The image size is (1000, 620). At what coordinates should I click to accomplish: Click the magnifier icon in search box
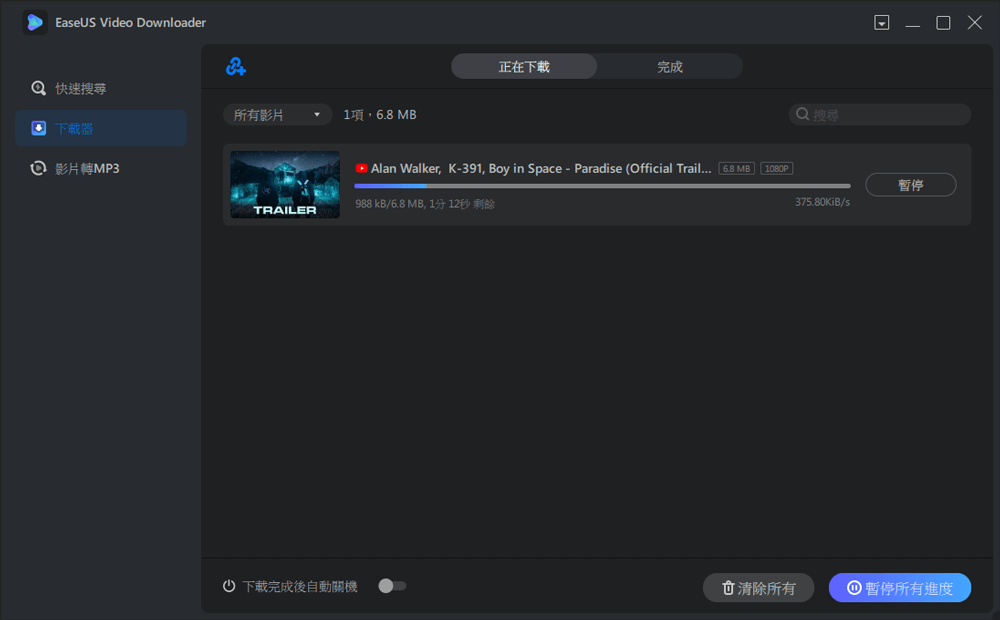click(x=802, y=115)
